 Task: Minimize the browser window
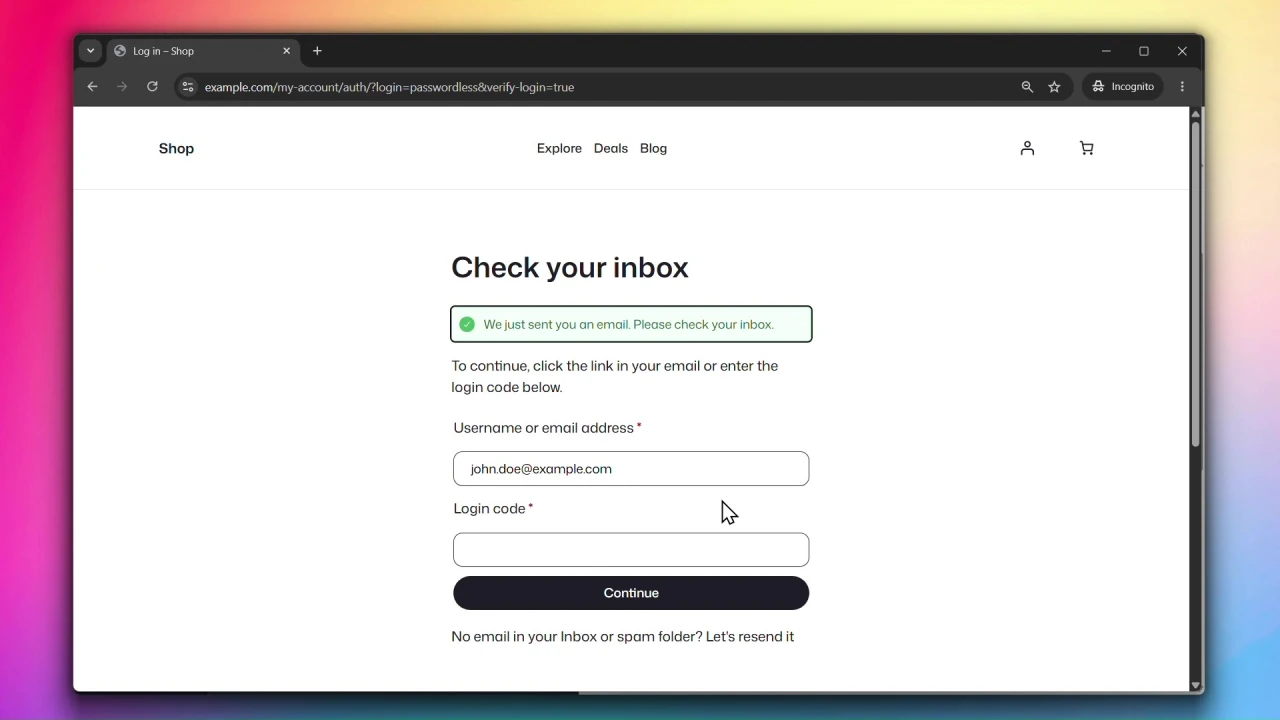click(1106, 51)
